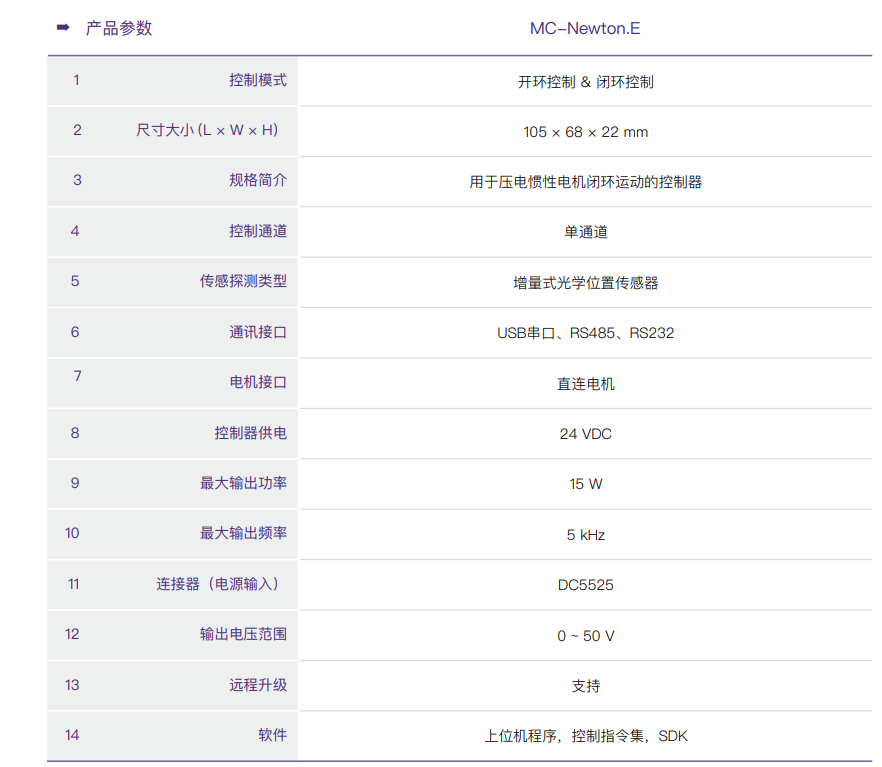Screen dimensions: 882x767
Task: Click the 0 ~ 50 V voltage range
Action: point(585,636)
